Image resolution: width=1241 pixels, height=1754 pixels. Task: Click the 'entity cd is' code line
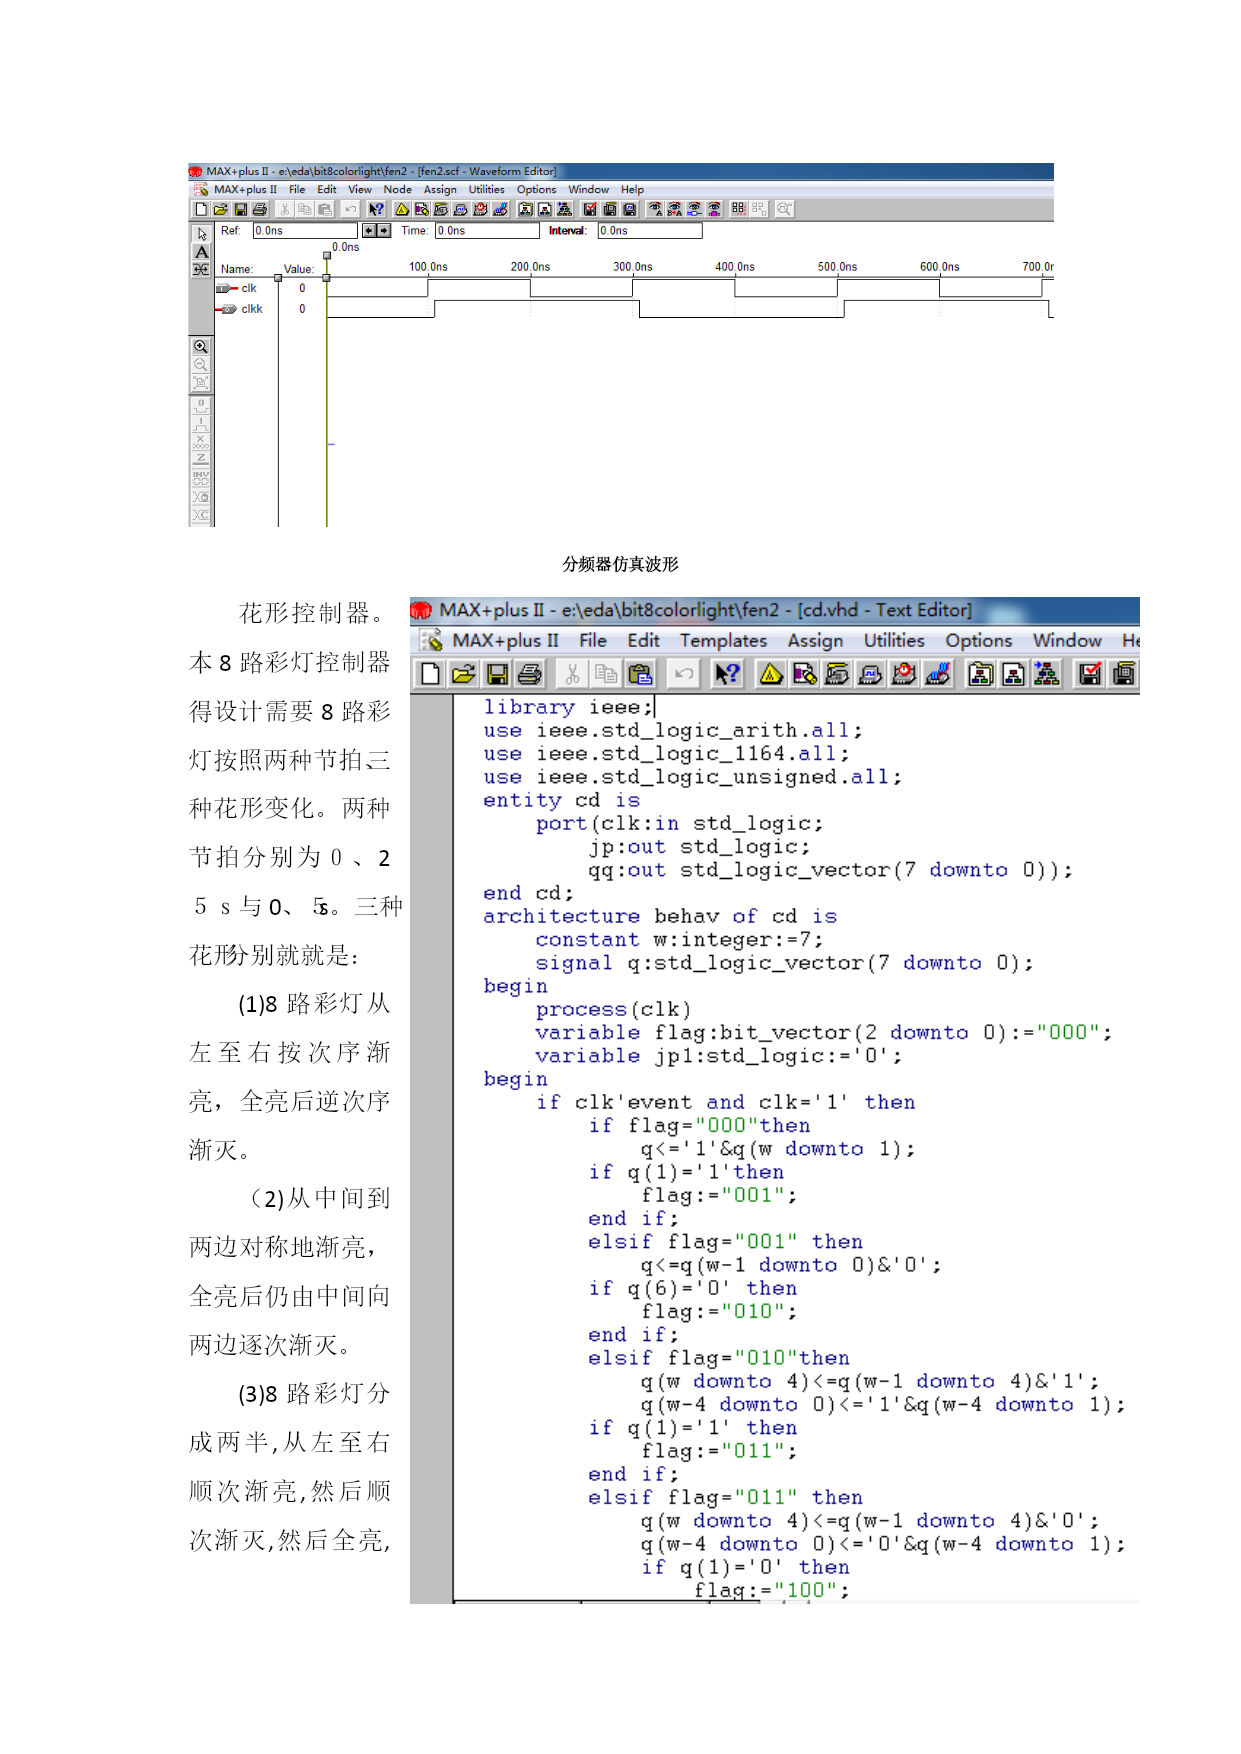coord(561,800)
